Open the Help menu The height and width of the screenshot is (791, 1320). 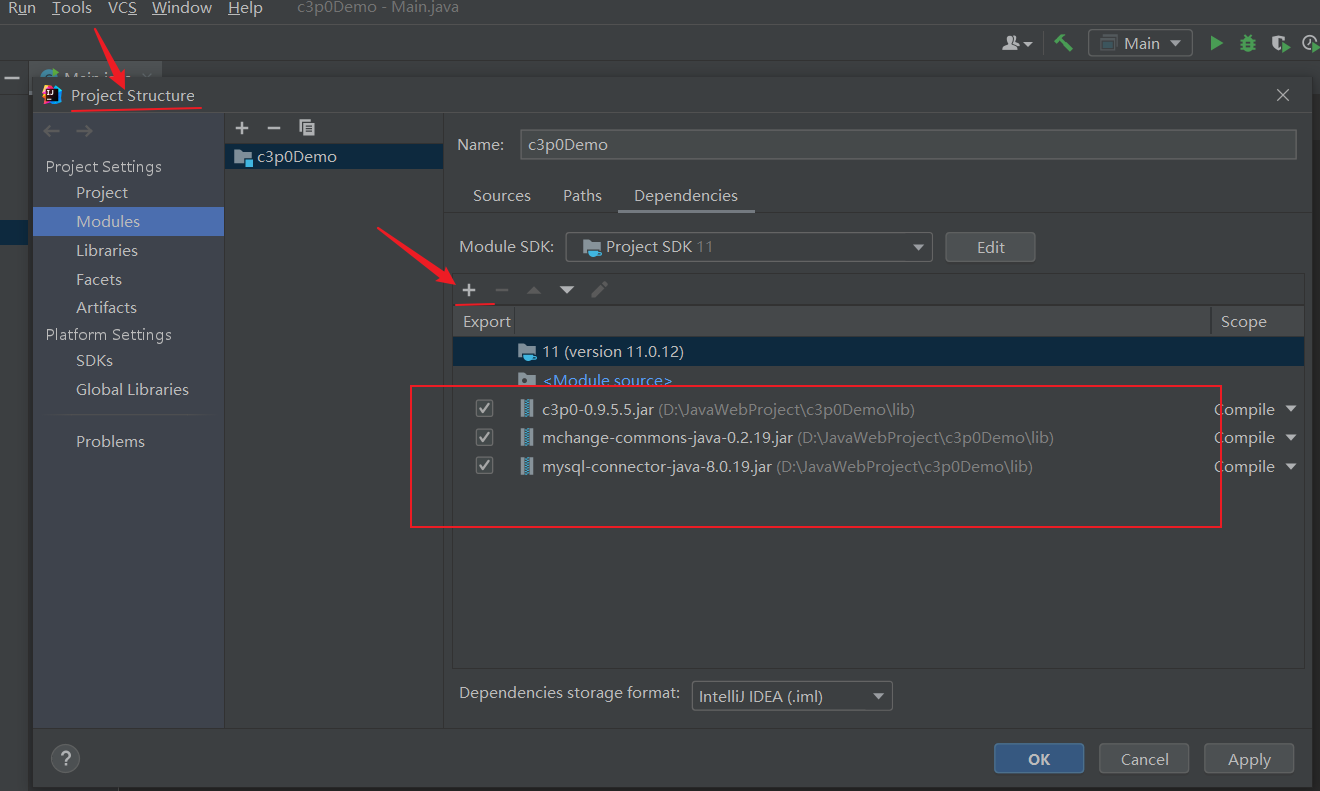(x=245, y=8)
